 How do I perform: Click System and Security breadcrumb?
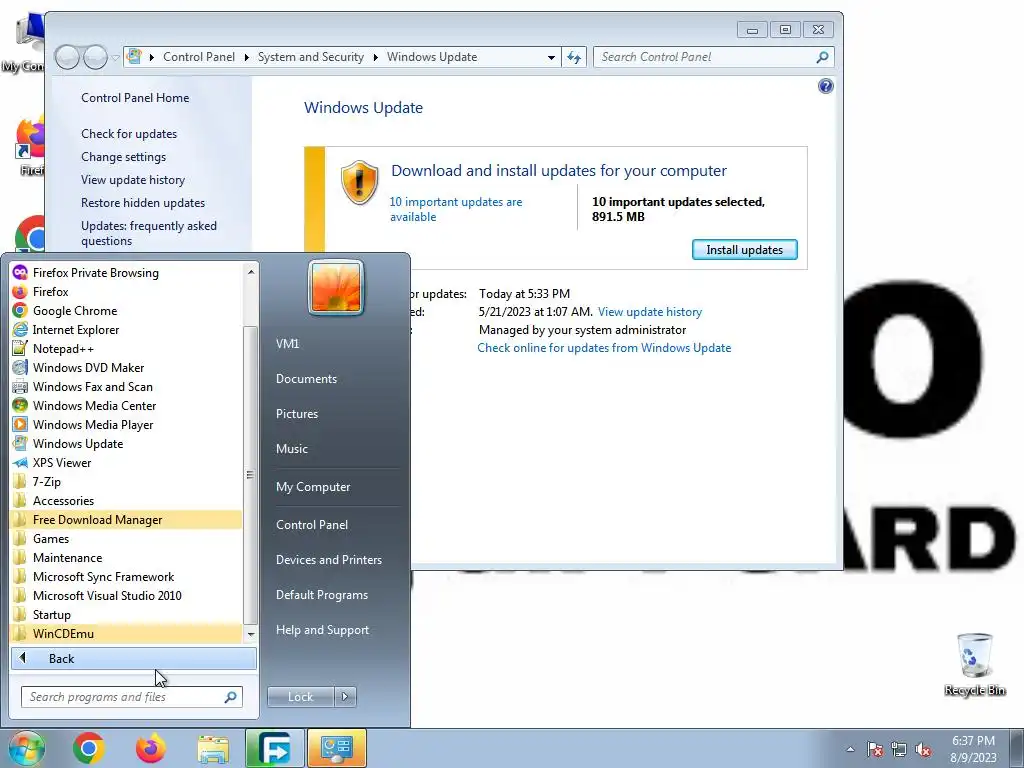311,57
